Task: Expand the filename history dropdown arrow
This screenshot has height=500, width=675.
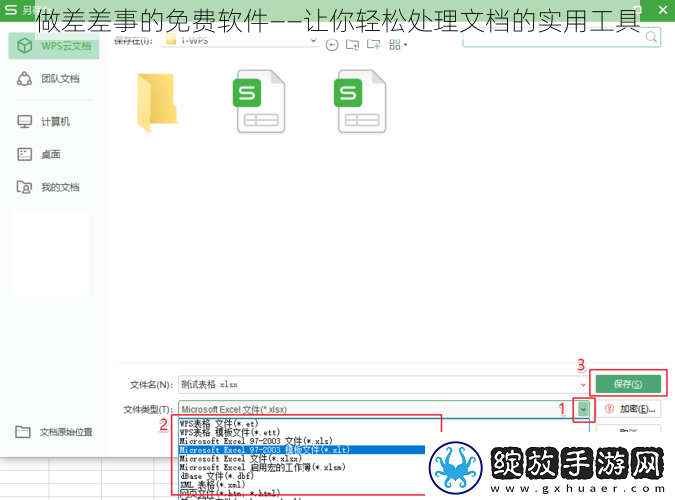Action: pos(583,385)
